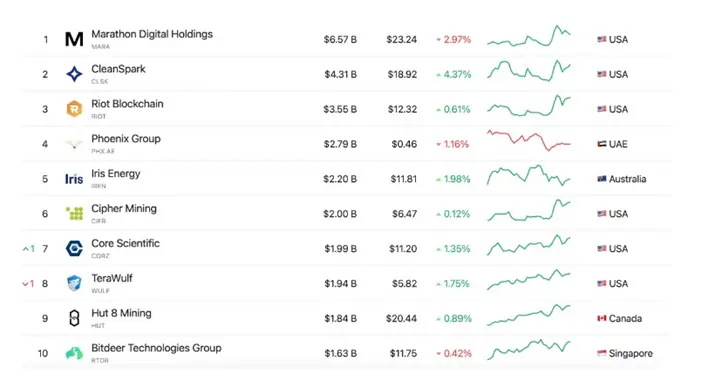Click the Australia country label
This screenshot has height=381, width=702.
click(x=621, y=179)
